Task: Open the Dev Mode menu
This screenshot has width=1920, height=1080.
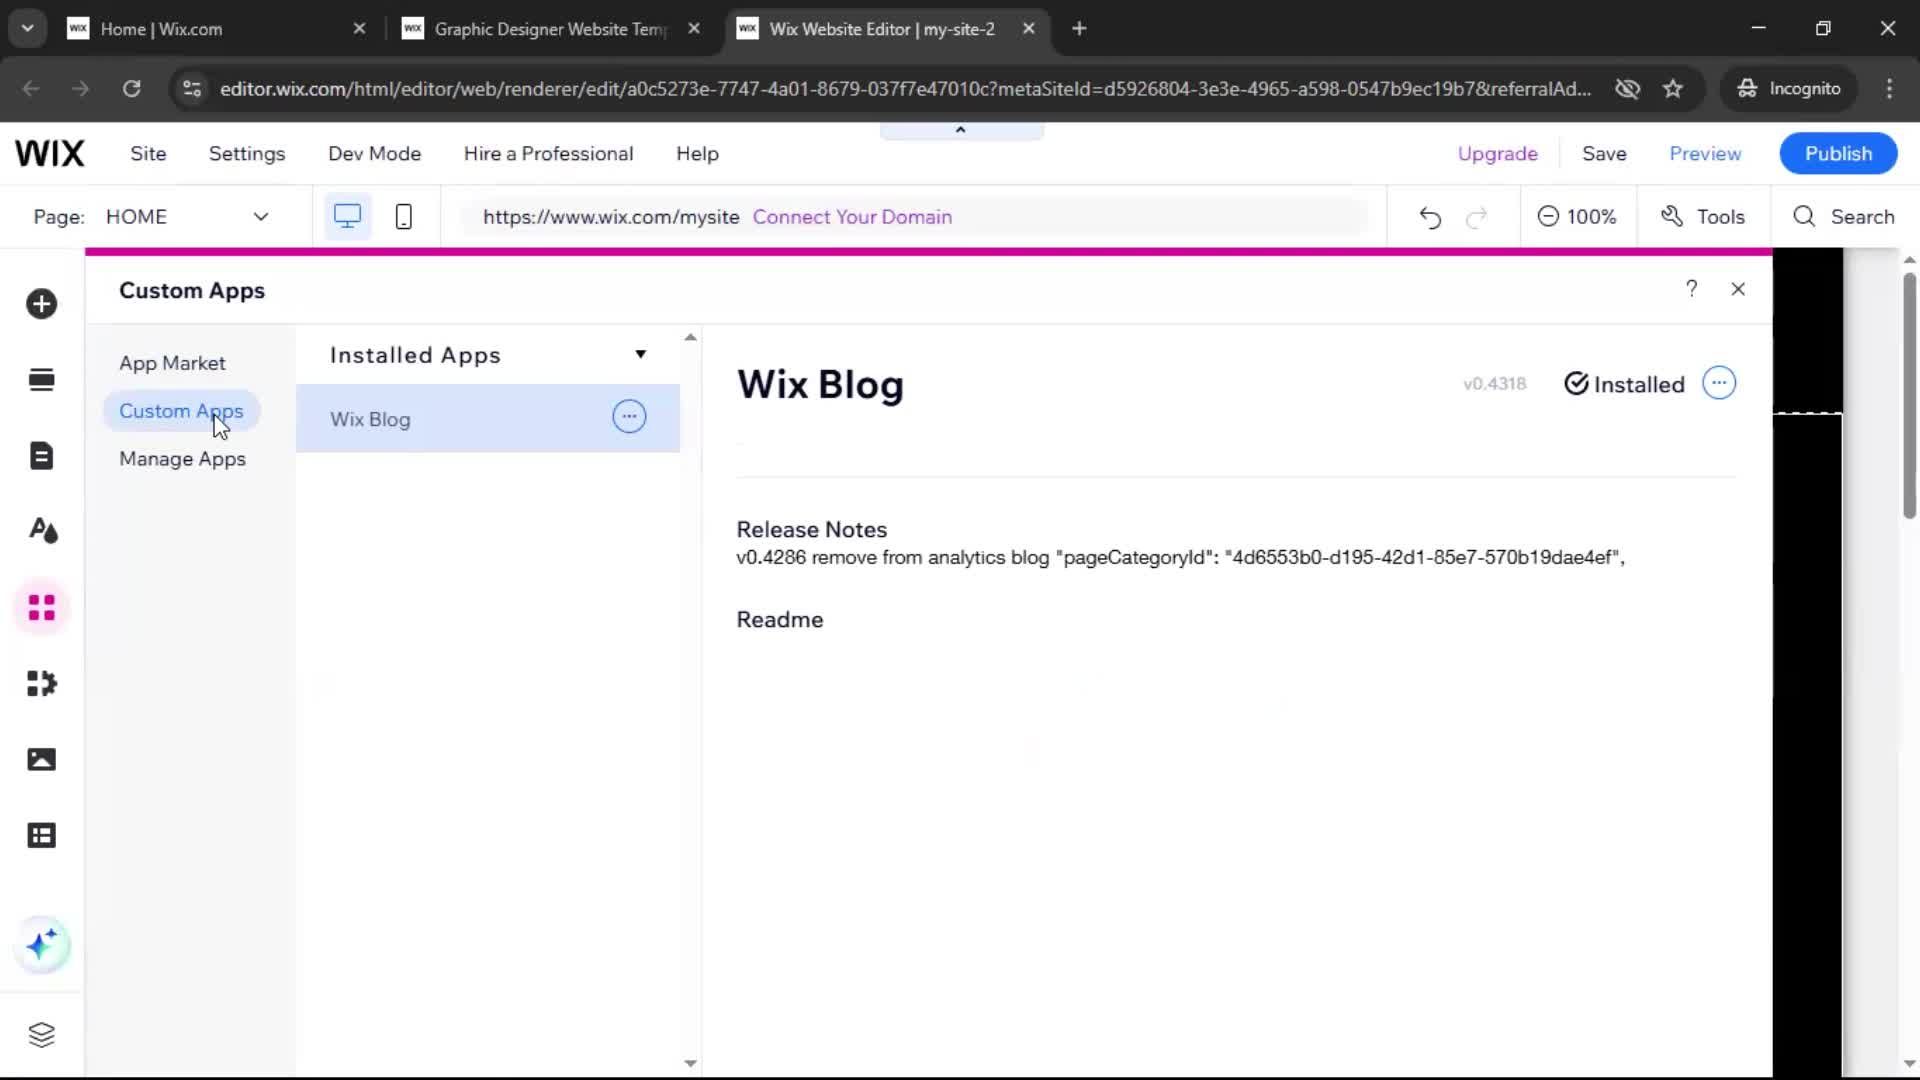Action: click(375, 154)
